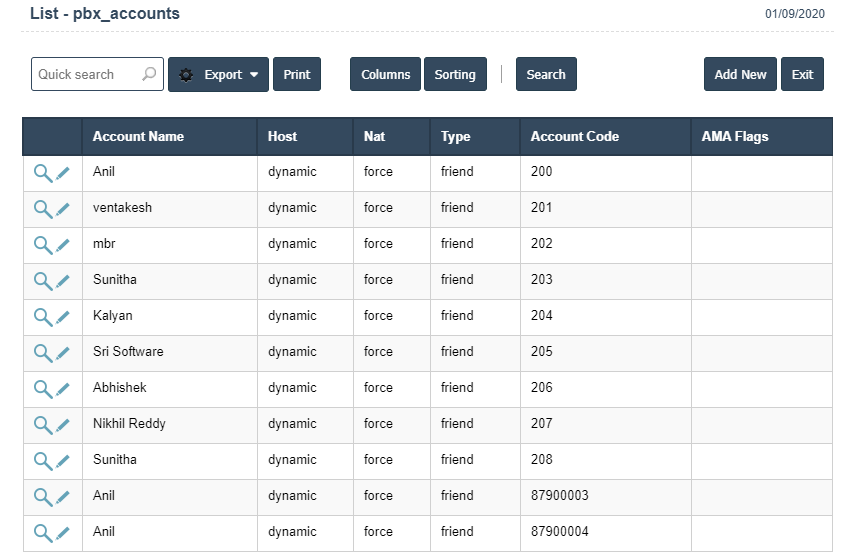Edit the Kalyan account row
Screen dimensions: 852x555
62,317
